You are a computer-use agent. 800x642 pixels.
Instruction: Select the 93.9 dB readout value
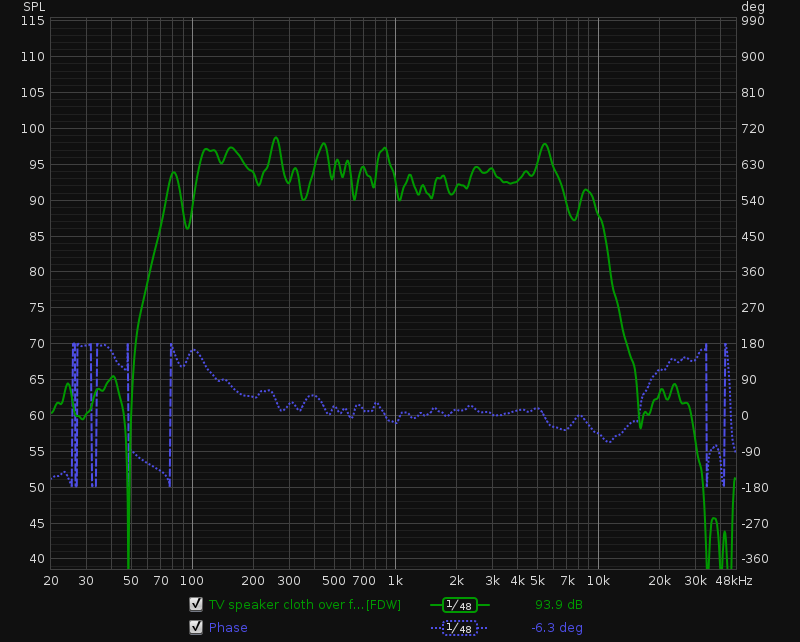(x=559, y=605)
